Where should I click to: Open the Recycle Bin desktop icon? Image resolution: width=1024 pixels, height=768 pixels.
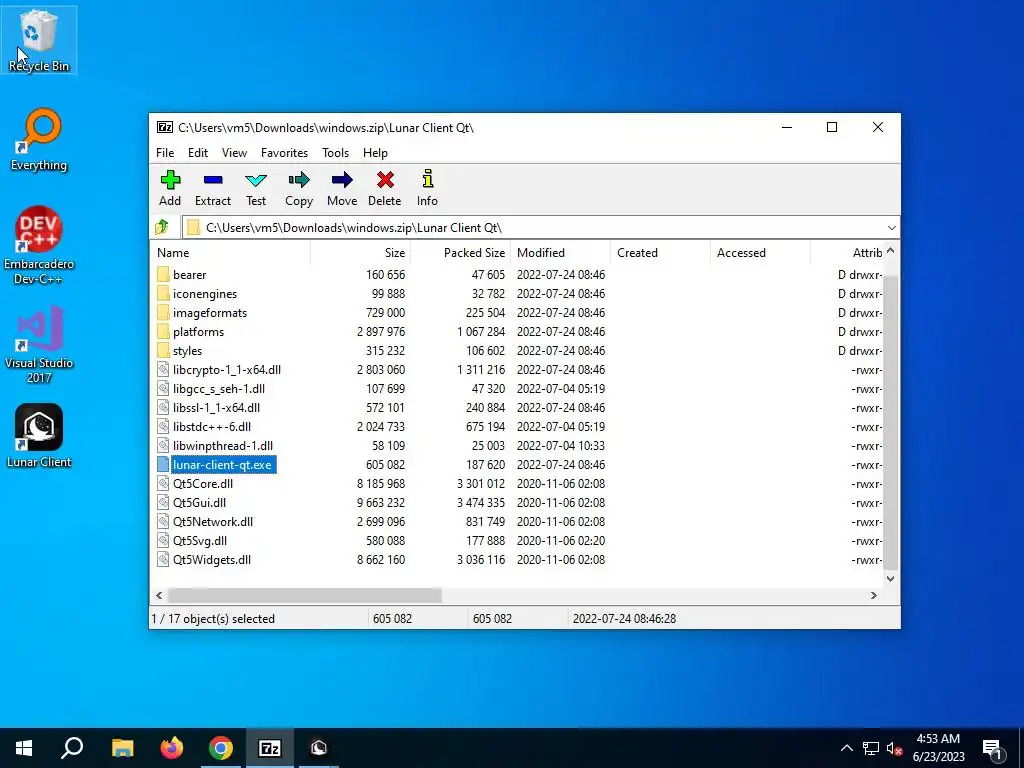(39, 40)
